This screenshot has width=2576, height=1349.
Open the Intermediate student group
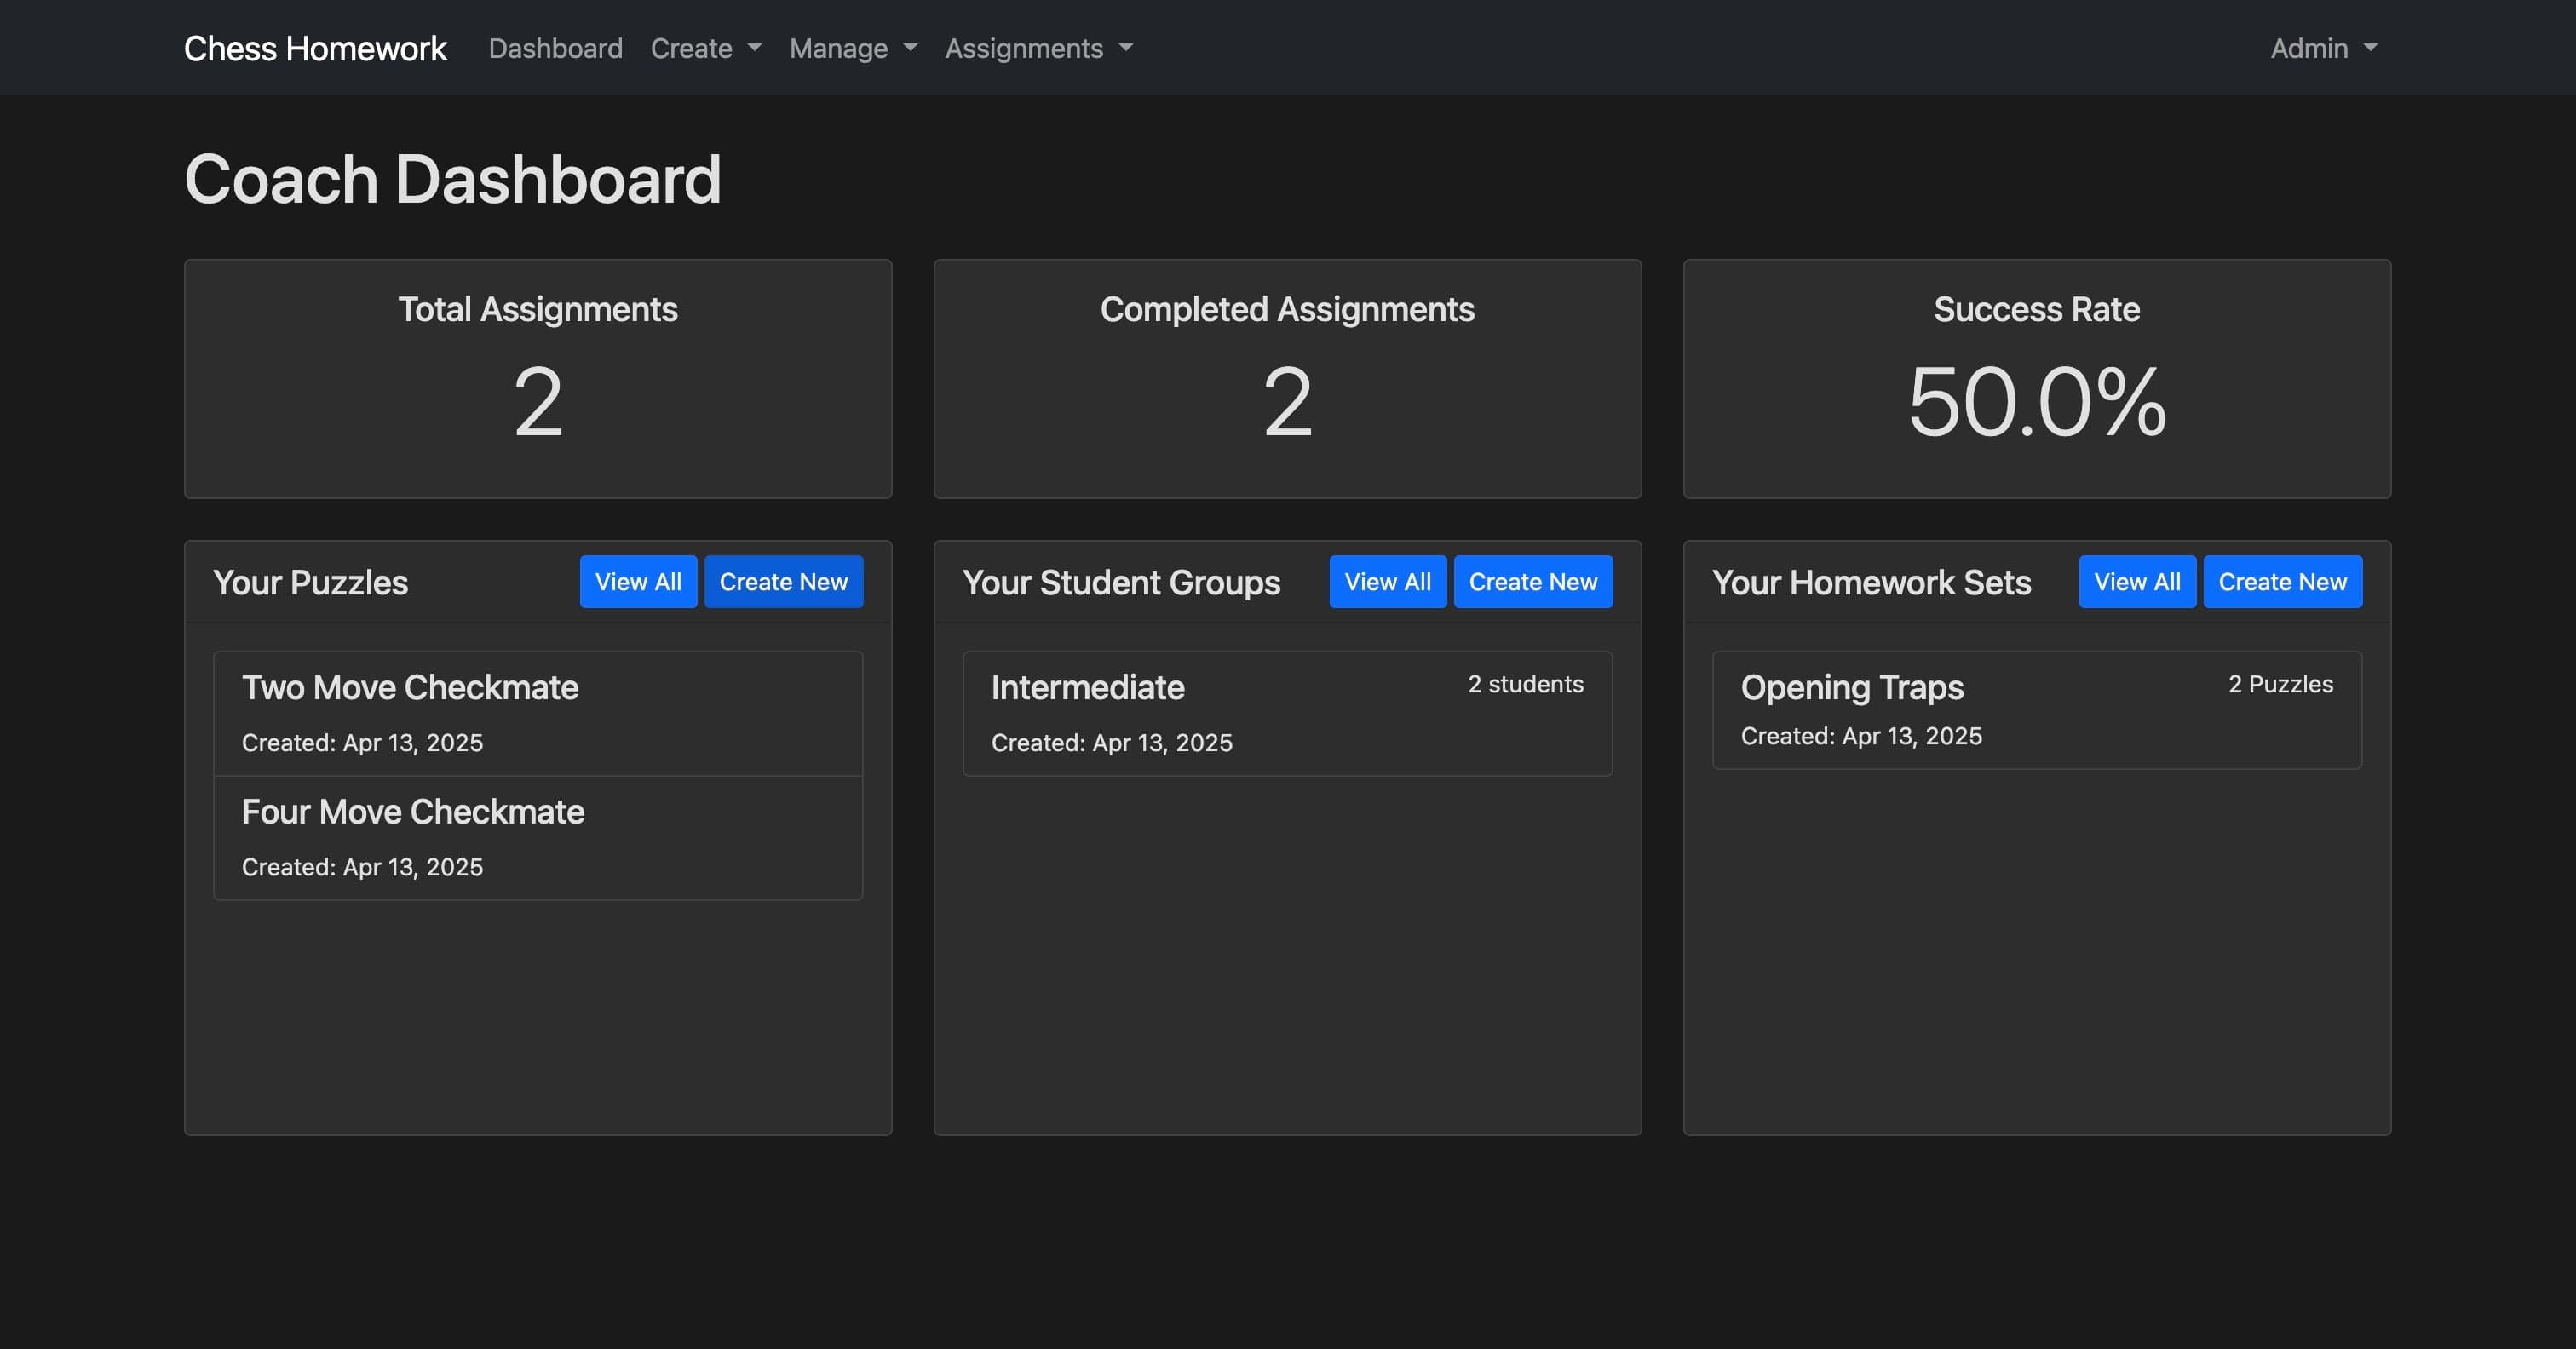1287,714
